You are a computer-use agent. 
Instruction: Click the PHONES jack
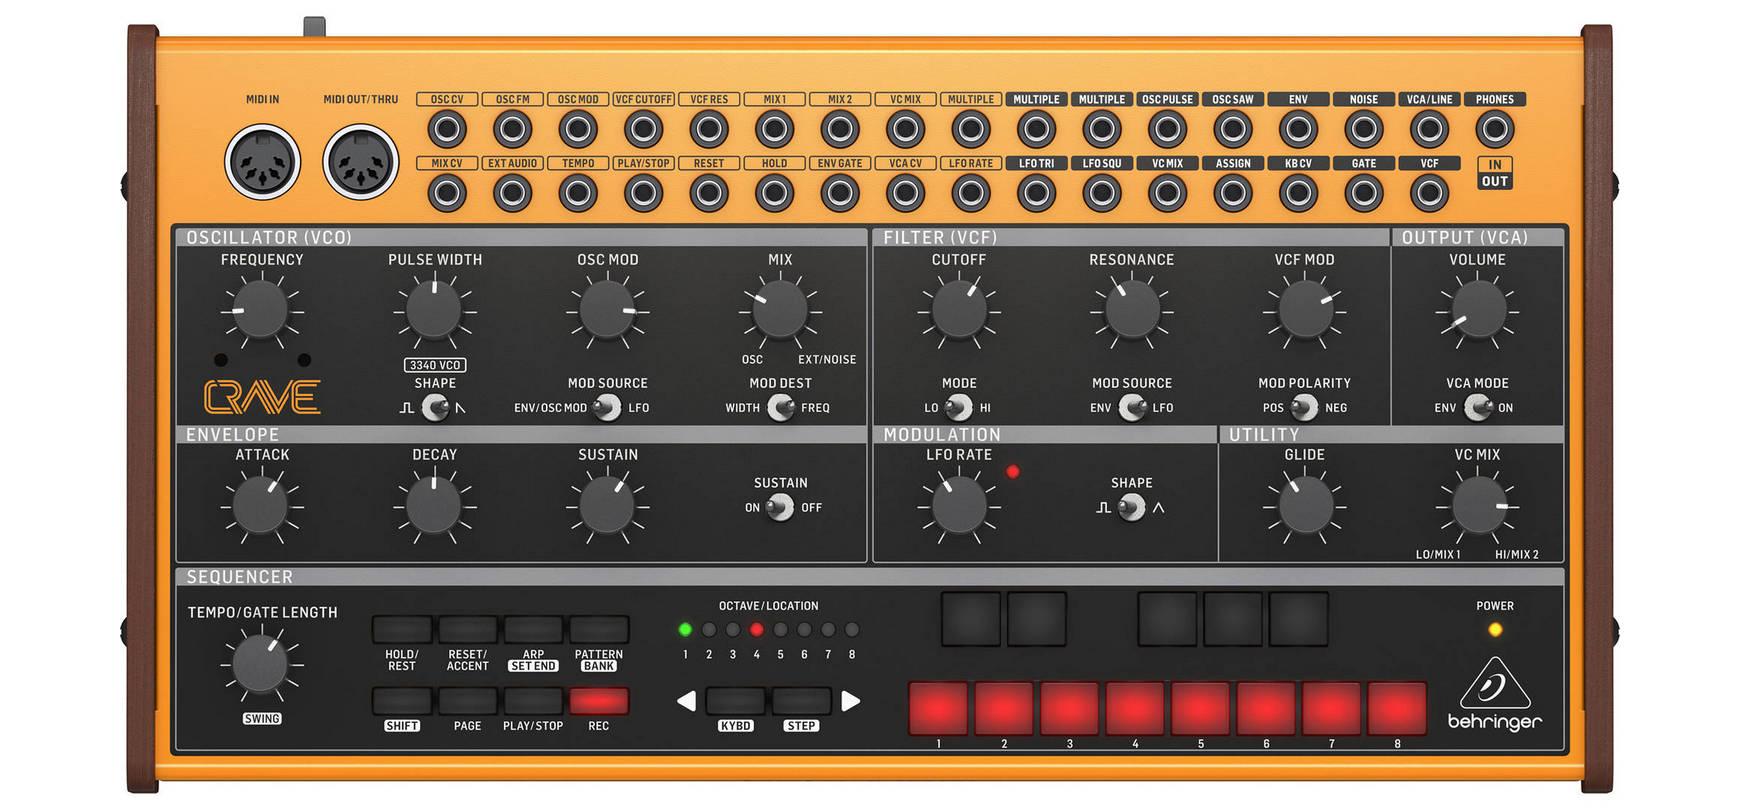[1495, 129]
